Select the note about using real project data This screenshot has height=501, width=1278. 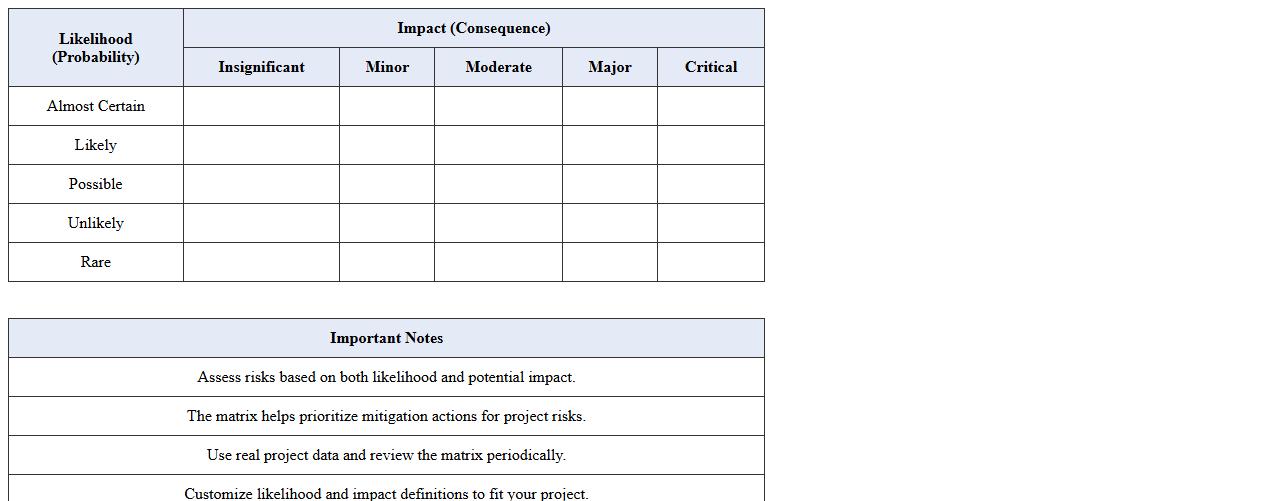coord(386,455)
